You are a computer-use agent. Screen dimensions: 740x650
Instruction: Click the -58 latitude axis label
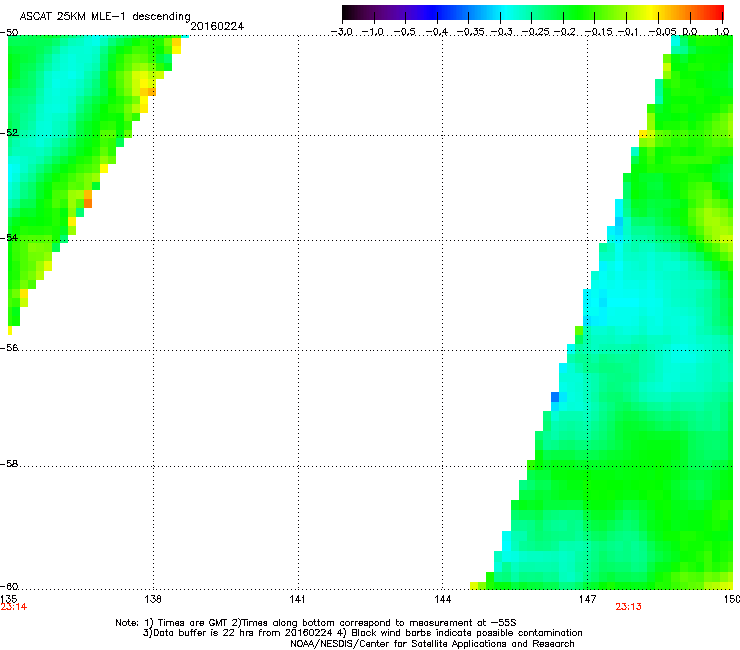pyautogui.click(x=9, y=464)
